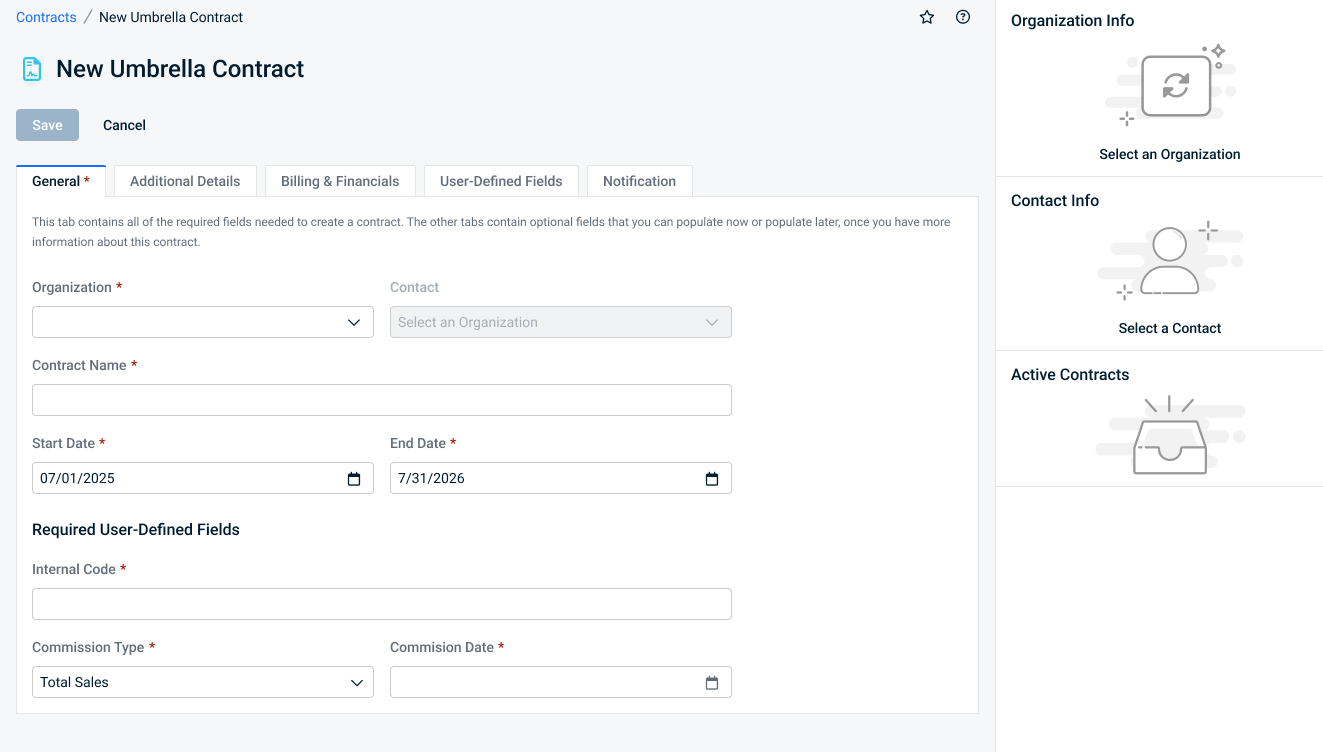Open the Commision Date calendar picker

712,683
